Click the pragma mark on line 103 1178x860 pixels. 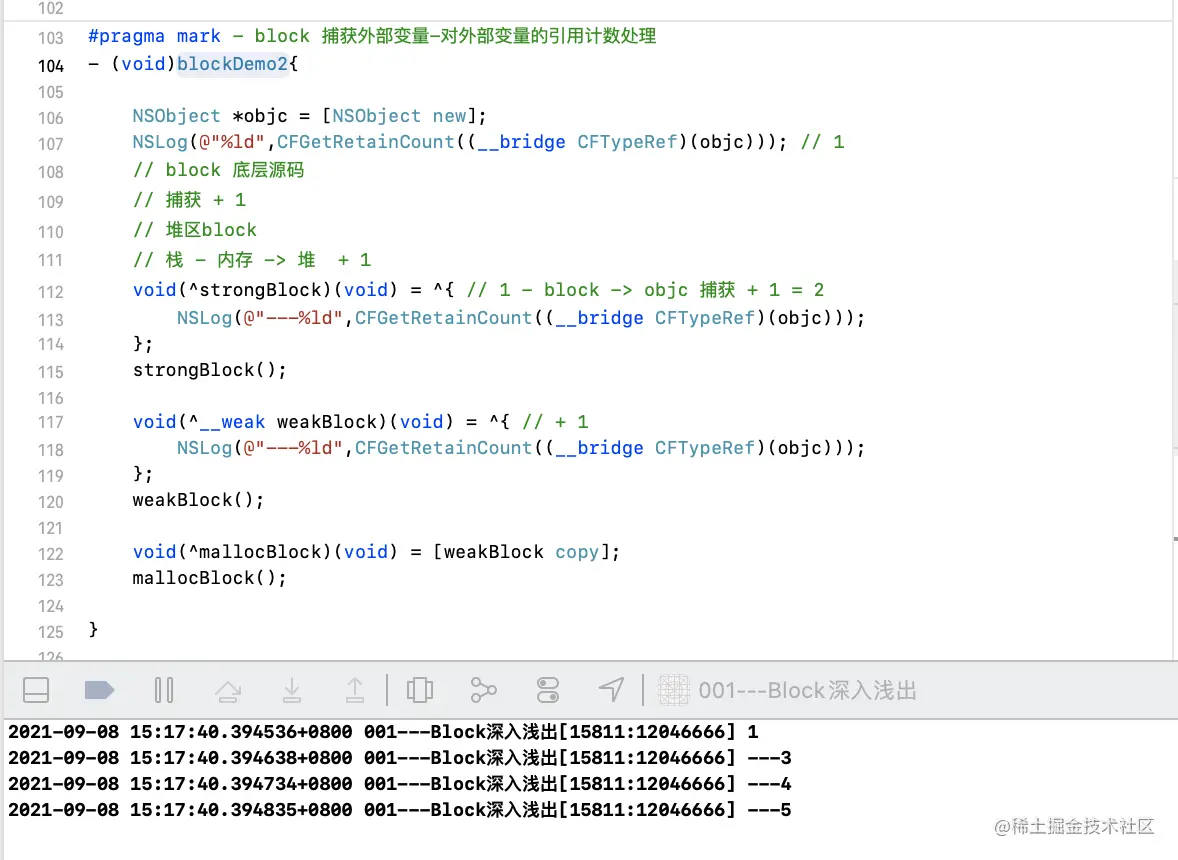(372, 36)
